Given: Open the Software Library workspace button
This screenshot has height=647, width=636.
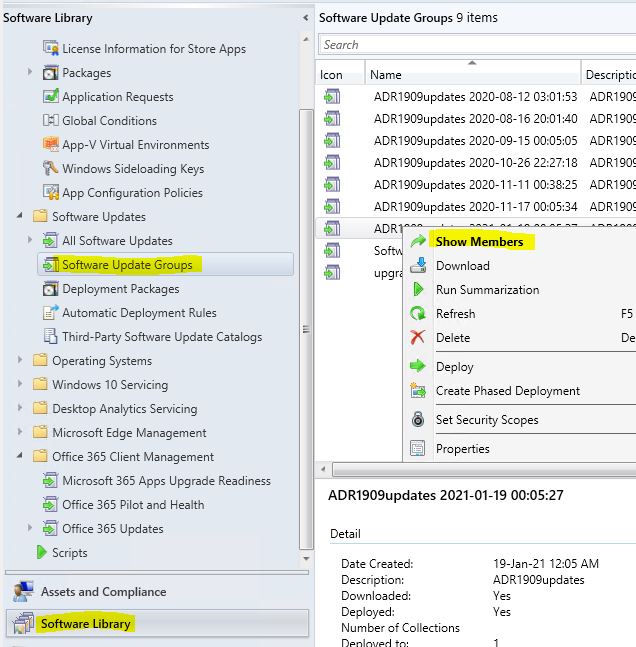Looking at the screenshot, I should [157, 623].
